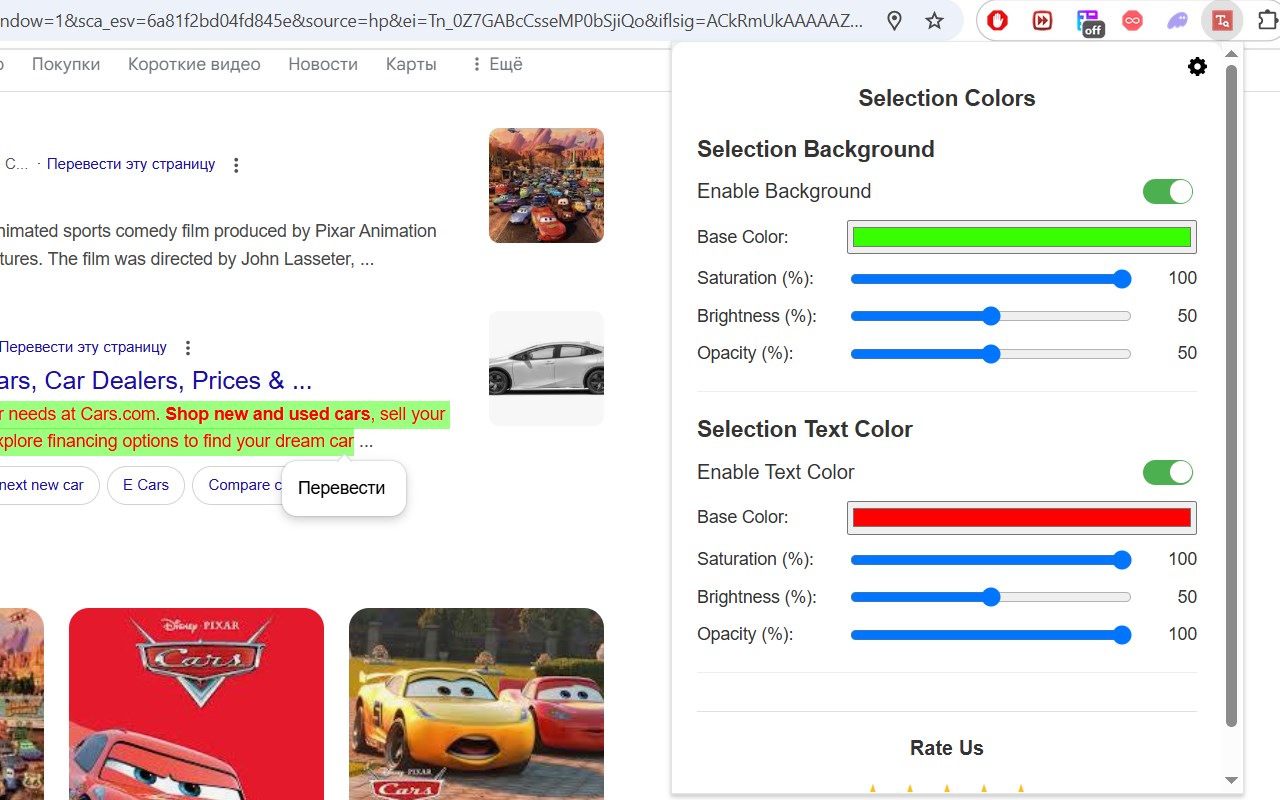Click the 'Selection Text Color' section heading

click(x=805, y=429)
